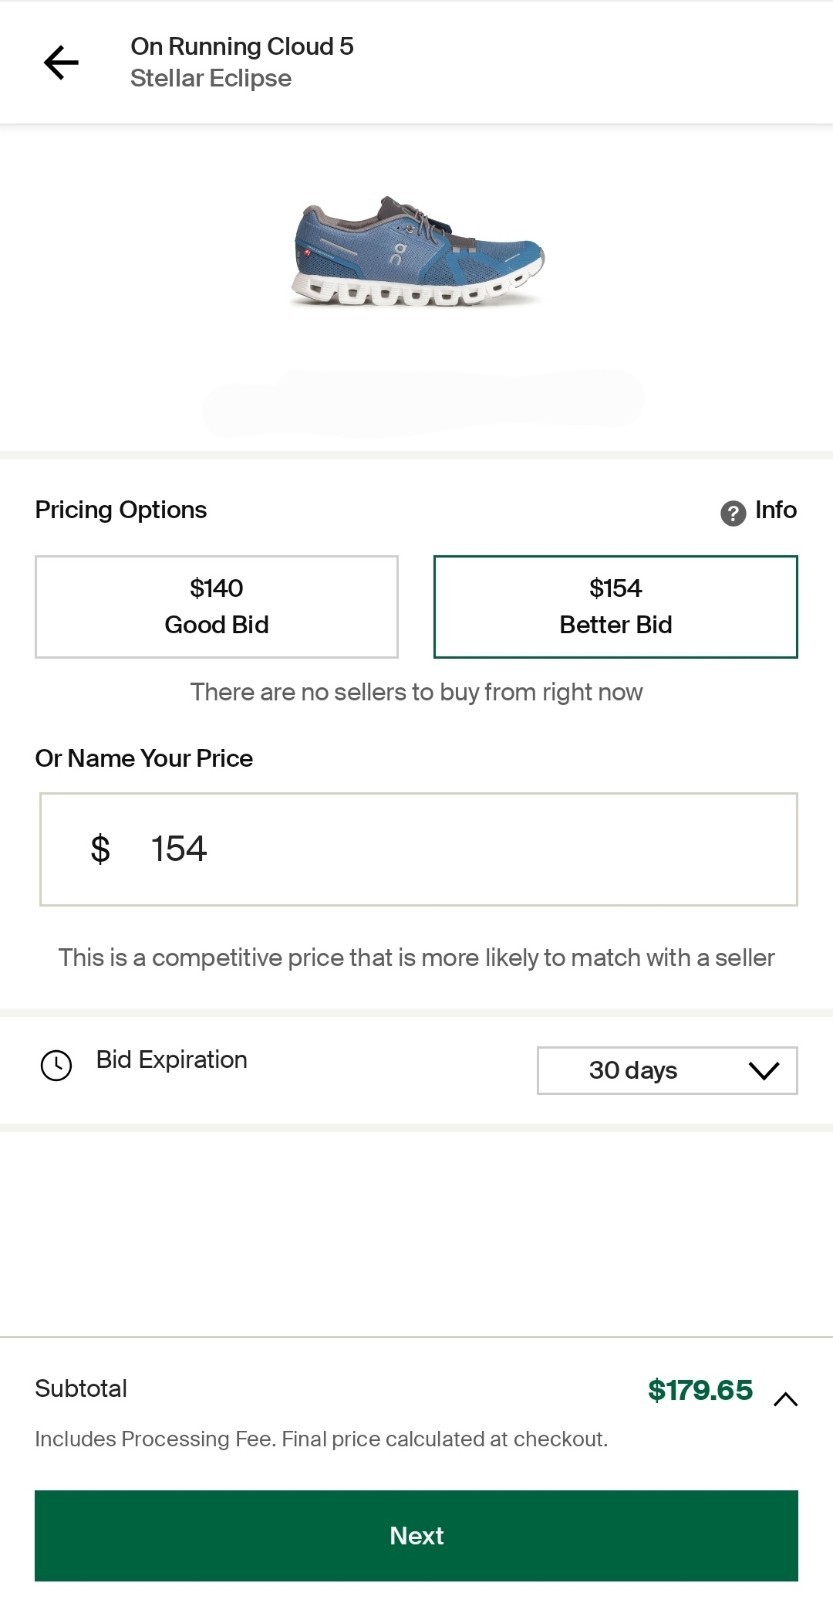Tap the On Running Cloud 5 title
Viewport: 833px width, 1600px height.
242,46
